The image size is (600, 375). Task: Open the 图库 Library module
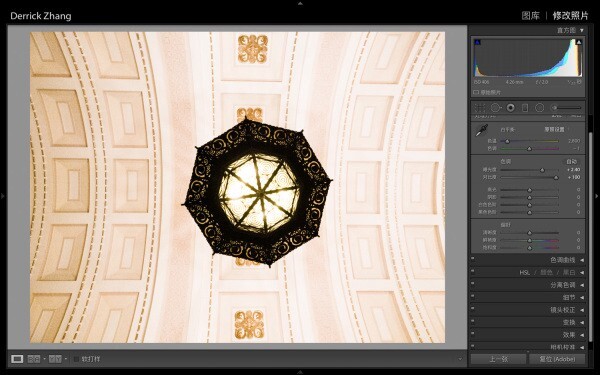pos(530,16)
